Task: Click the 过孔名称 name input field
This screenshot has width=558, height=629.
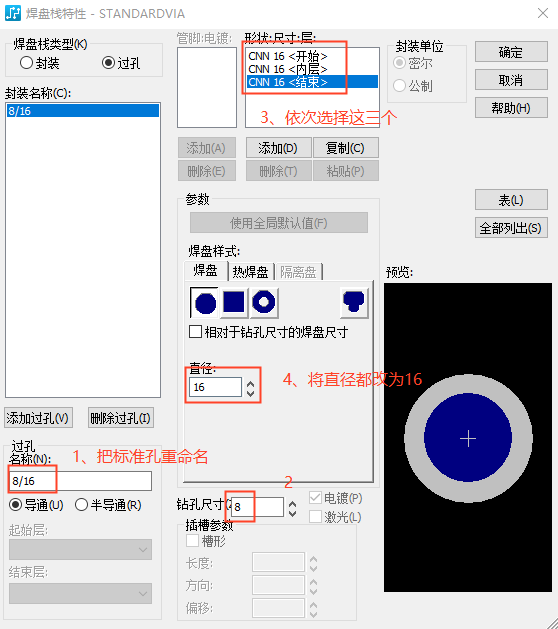Action: (80, 481)
